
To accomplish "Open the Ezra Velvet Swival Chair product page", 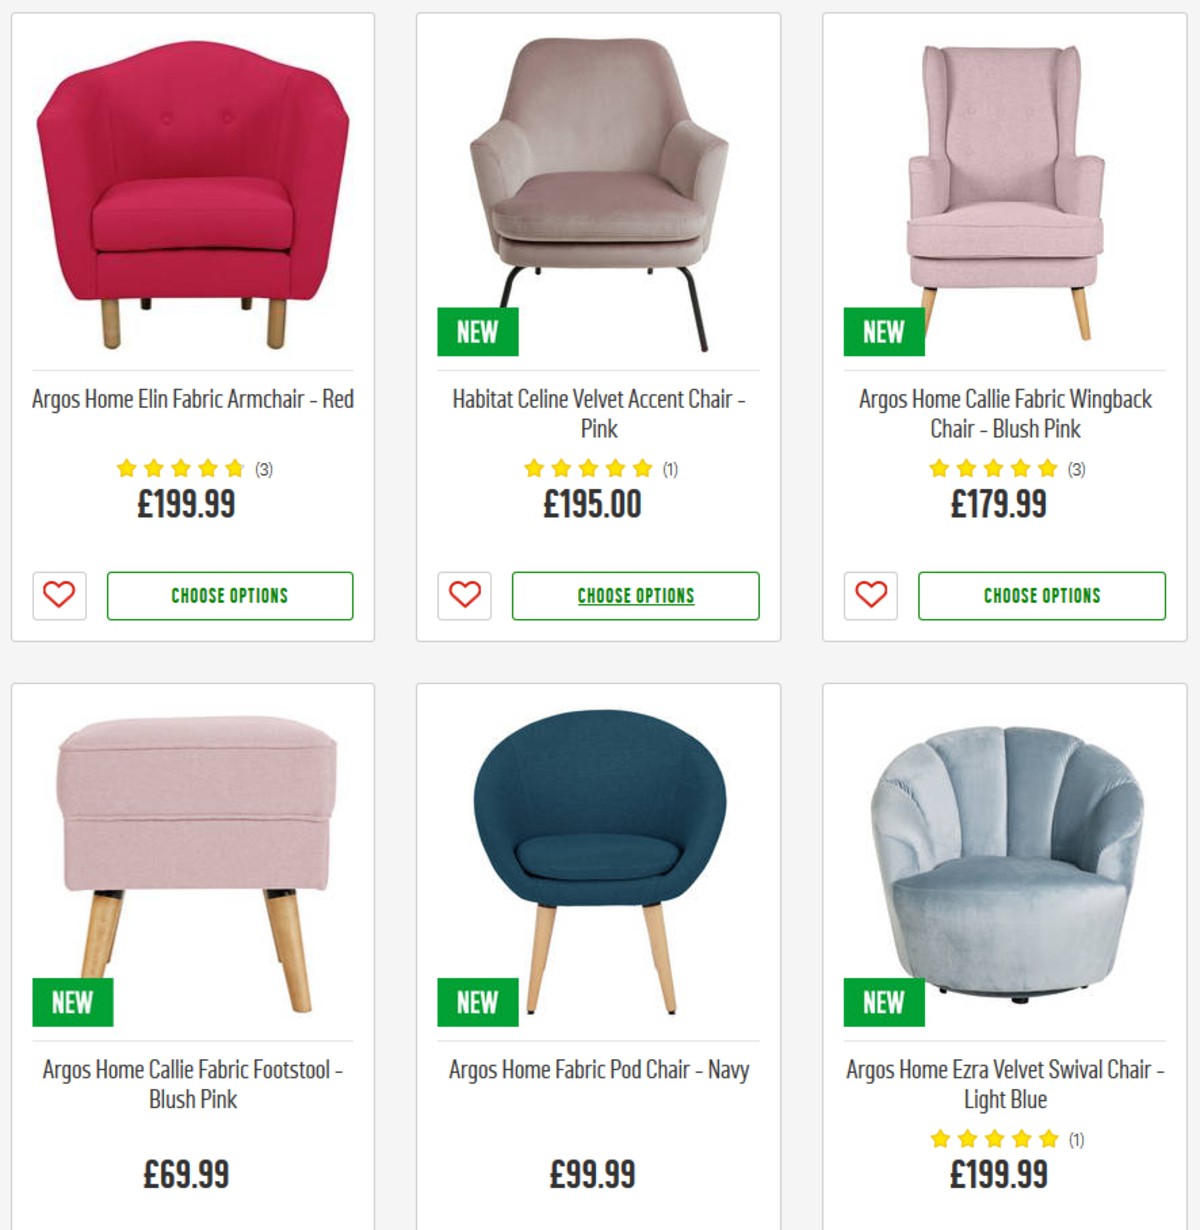I will tap(1001, 1084).
